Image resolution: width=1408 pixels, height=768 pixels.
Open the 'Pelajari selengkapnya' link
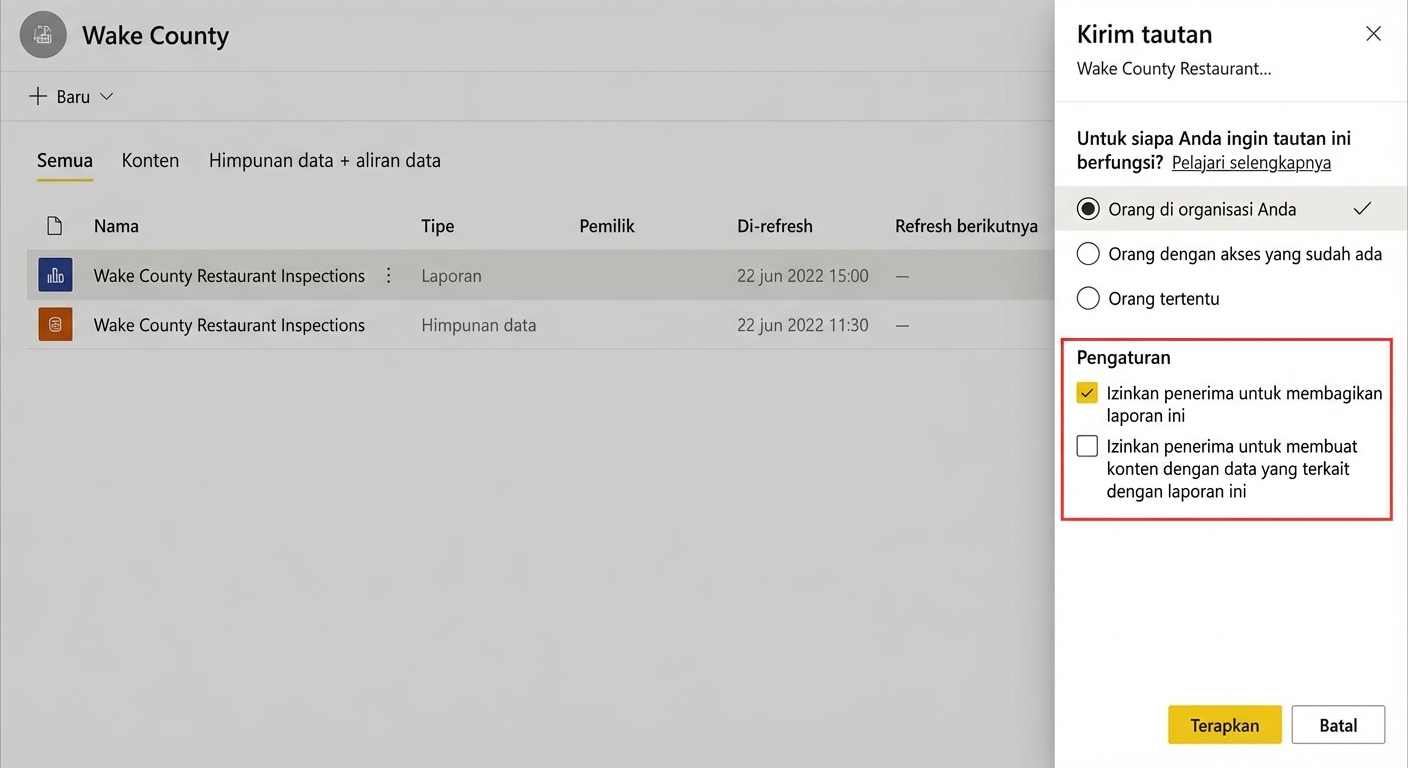[1251, 163]
